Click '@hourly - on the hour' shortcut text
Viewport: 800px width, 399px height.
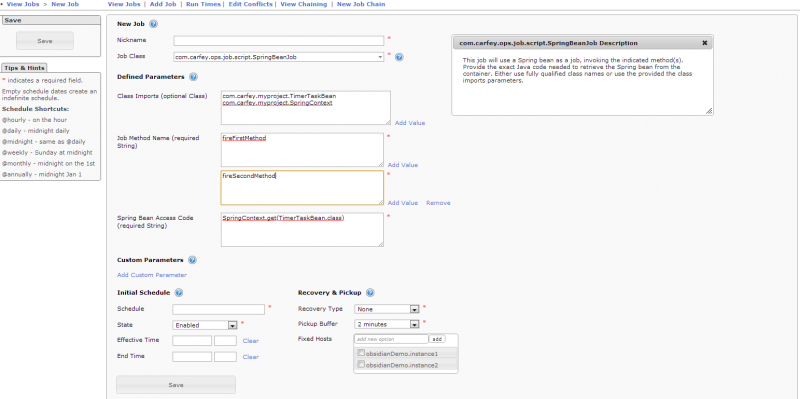[x=34, y=120]
